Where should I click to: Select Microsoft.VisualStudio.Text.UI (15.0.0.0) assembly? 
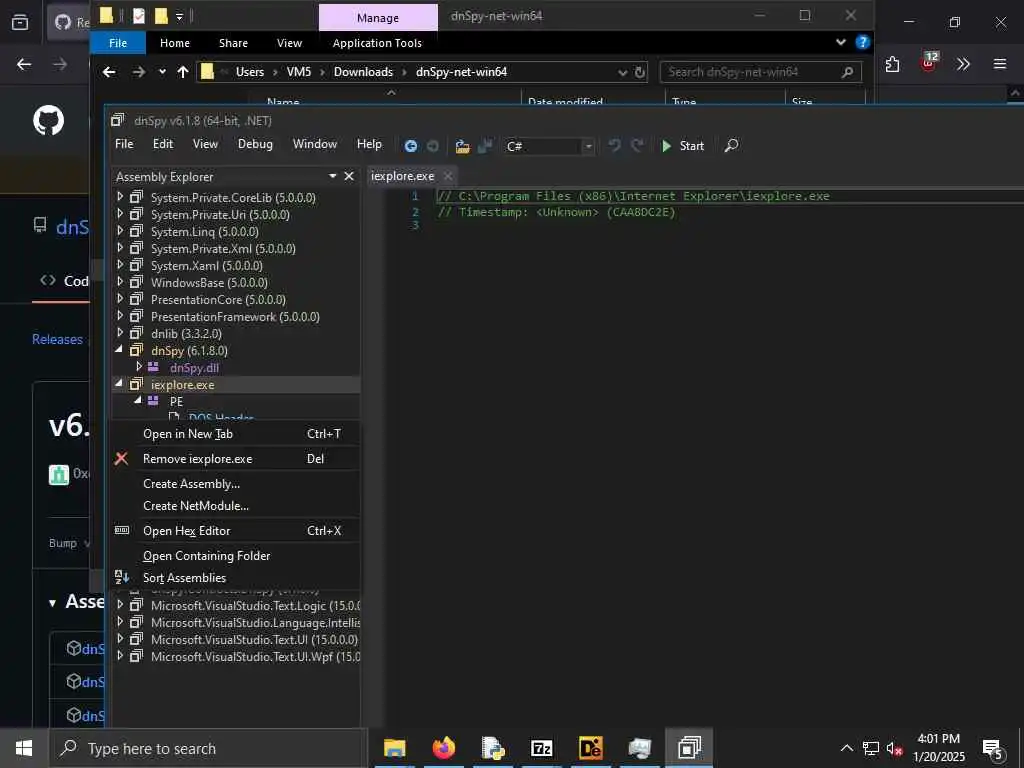click(x=254, y=639)
